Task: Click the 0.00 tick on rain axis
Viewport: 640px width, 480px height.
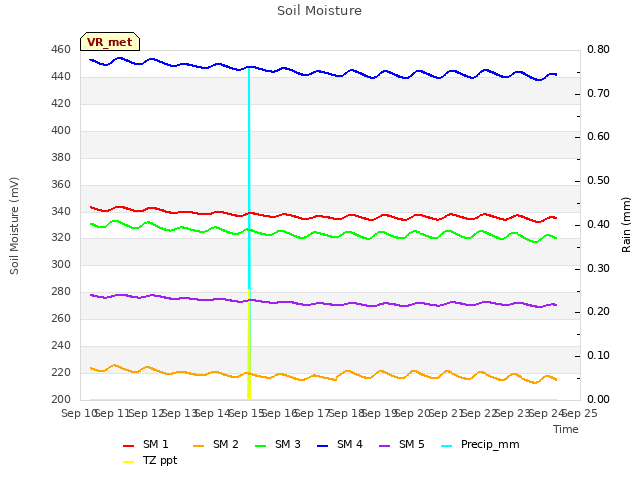Action: [598, 399]
